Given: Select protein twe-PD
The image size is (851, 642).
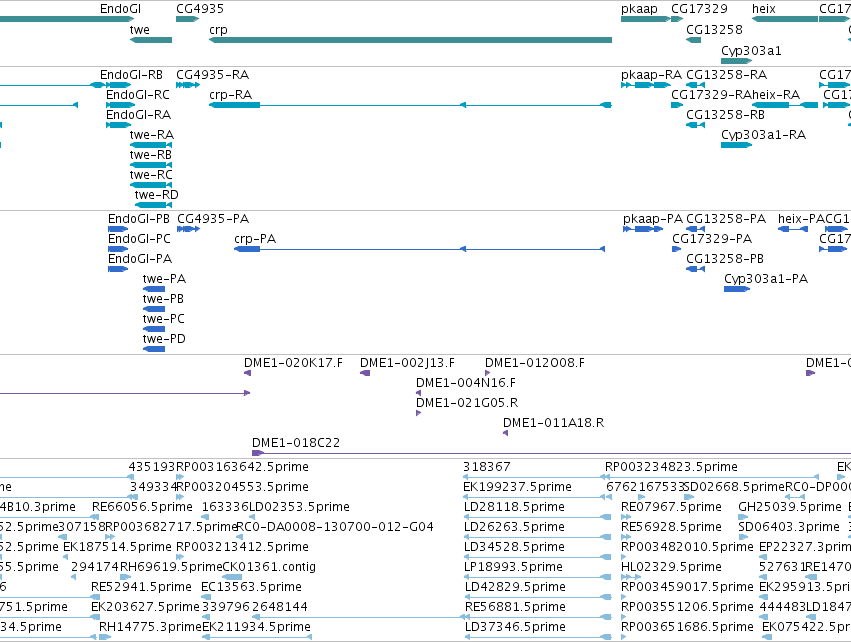Looking at the screenshot, I should (164, 339).
